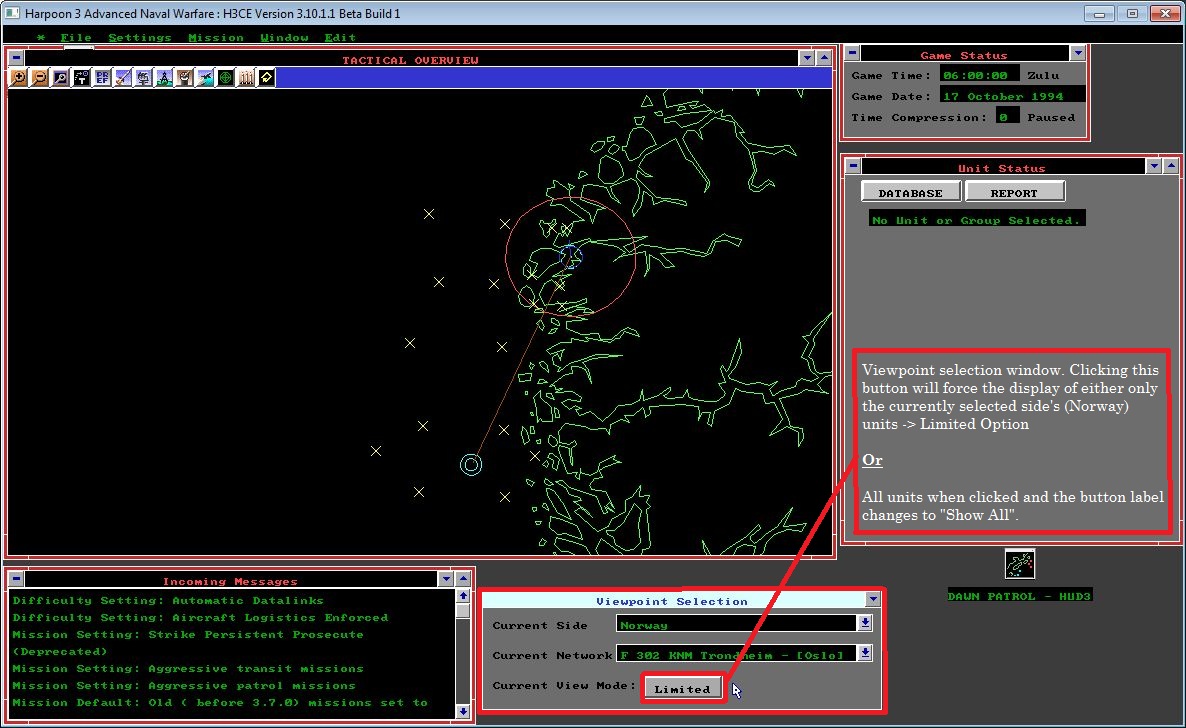Click the circled unit marker at line end
This screenshot has height=728, width=1186.
(x=471, y=465)
